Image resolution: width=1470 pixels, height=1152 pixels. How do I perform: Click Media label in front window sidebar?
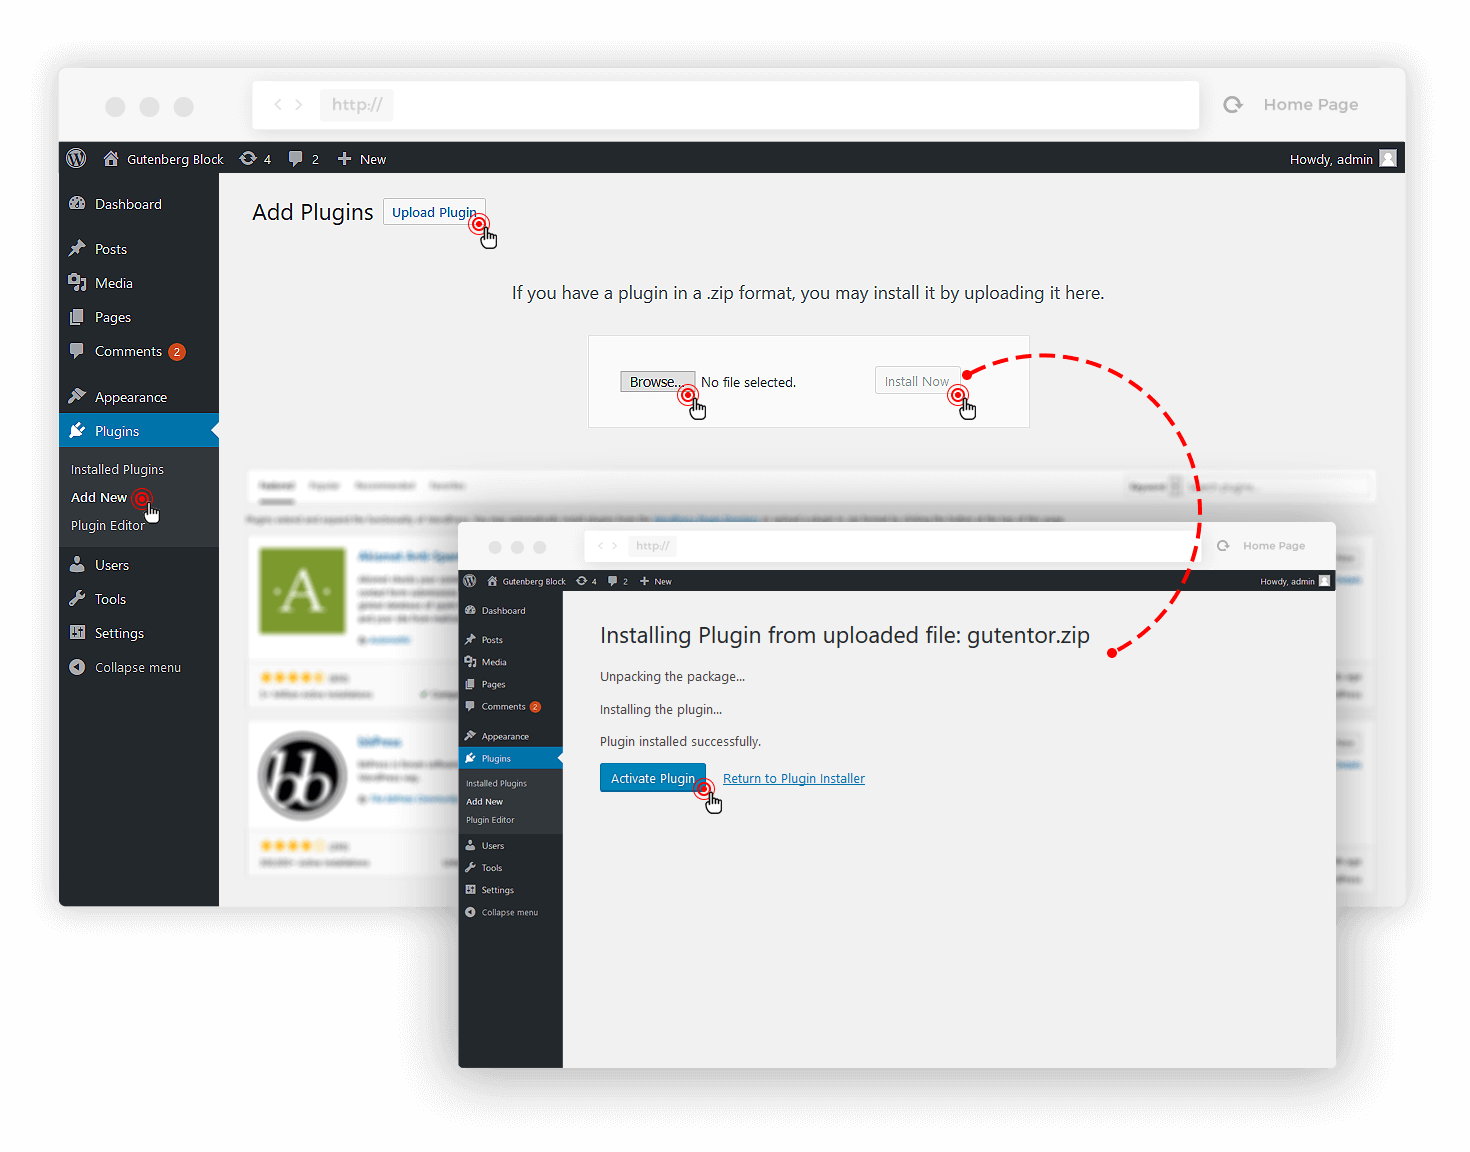[x=494, y=662]
